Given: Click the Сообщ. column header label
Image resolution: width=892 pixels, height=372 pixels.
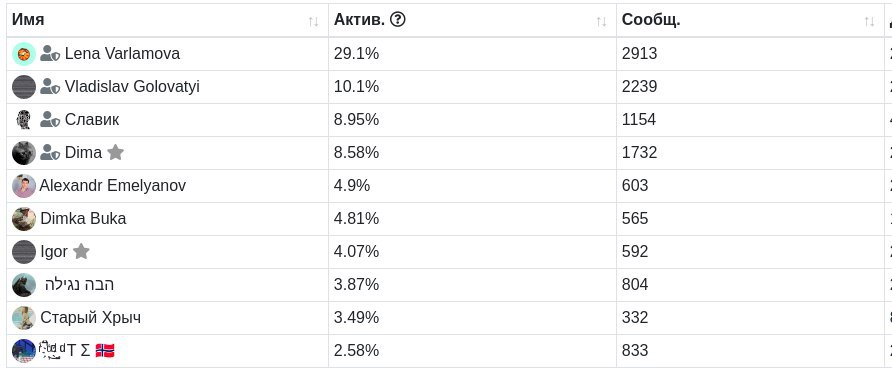Looking at the screenshot, I should [651, 20].
